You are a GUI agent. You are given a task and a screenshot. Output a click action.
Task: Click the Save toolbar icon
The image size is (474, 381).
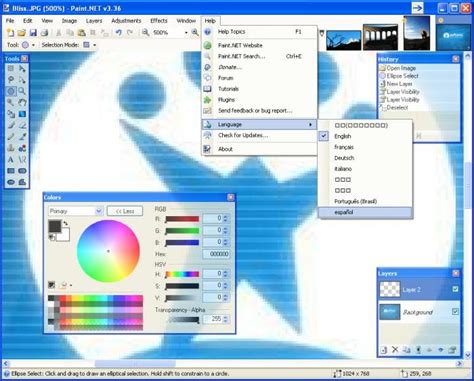coord(33,33)
